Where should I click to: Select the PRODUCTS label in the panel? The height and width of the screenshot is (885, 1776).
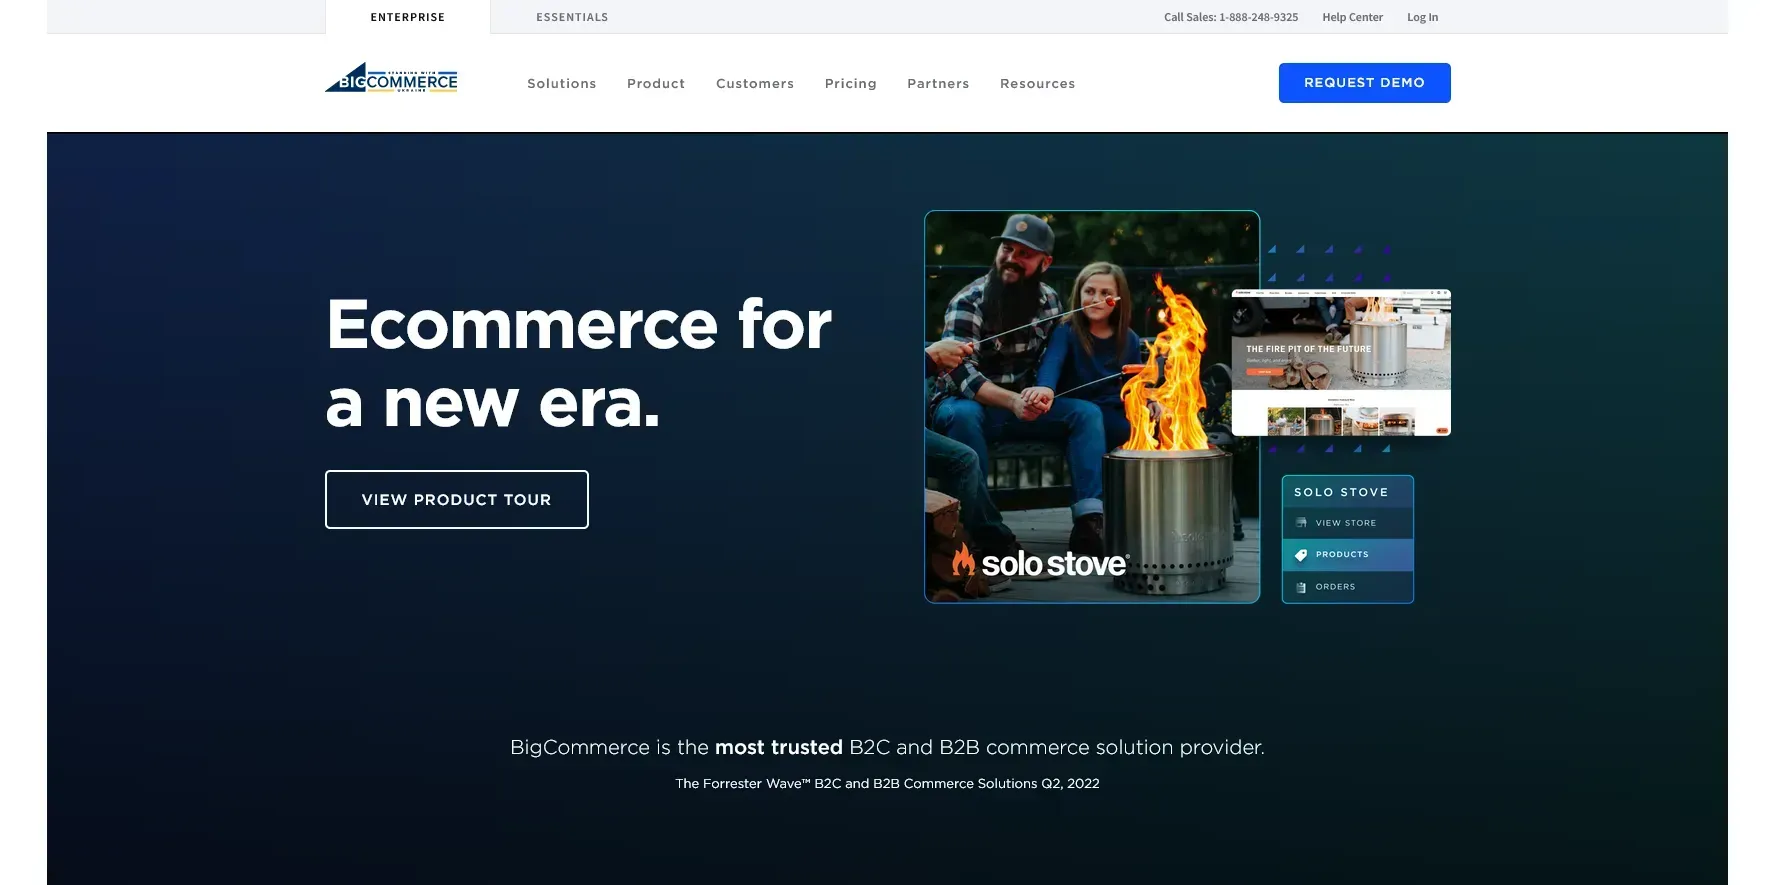coord(1342,554)
